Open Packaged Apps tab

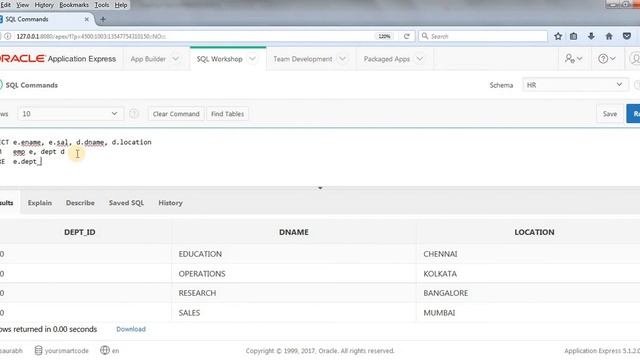pyautogui.click(x=387, y=59)
